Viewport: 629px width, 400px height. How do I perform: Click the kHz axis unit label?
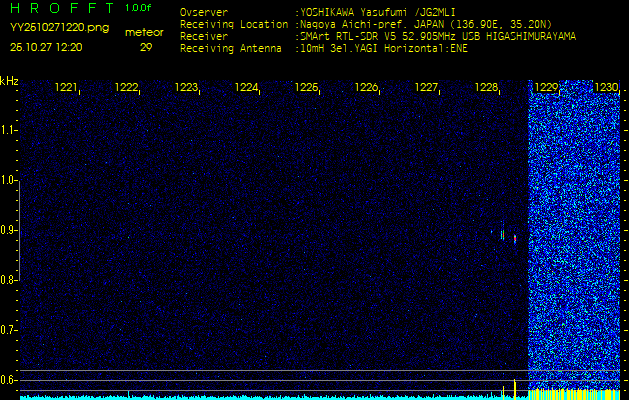[x=9, y=81]
